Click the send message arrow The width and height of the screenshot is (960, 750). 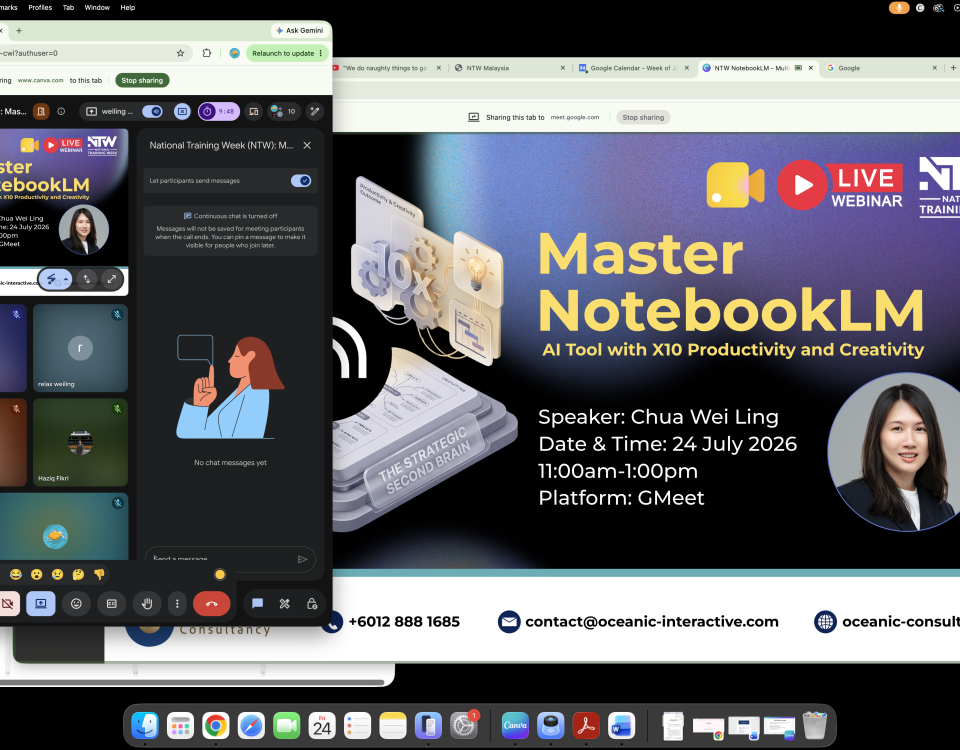point(302,559)
